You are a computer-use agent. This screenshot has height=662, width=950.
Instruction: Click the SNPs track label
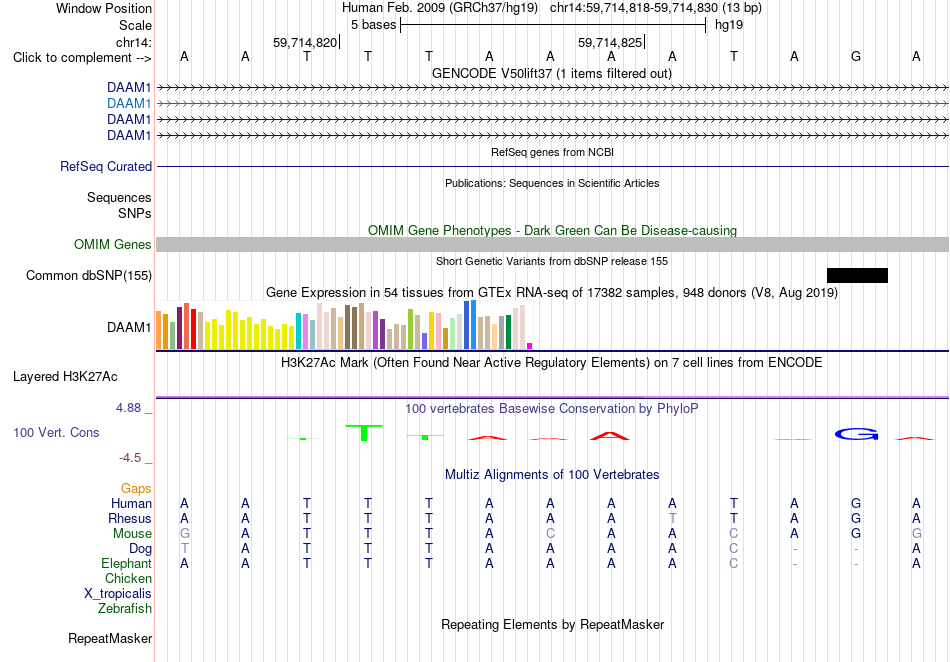[x=135, y=213]
